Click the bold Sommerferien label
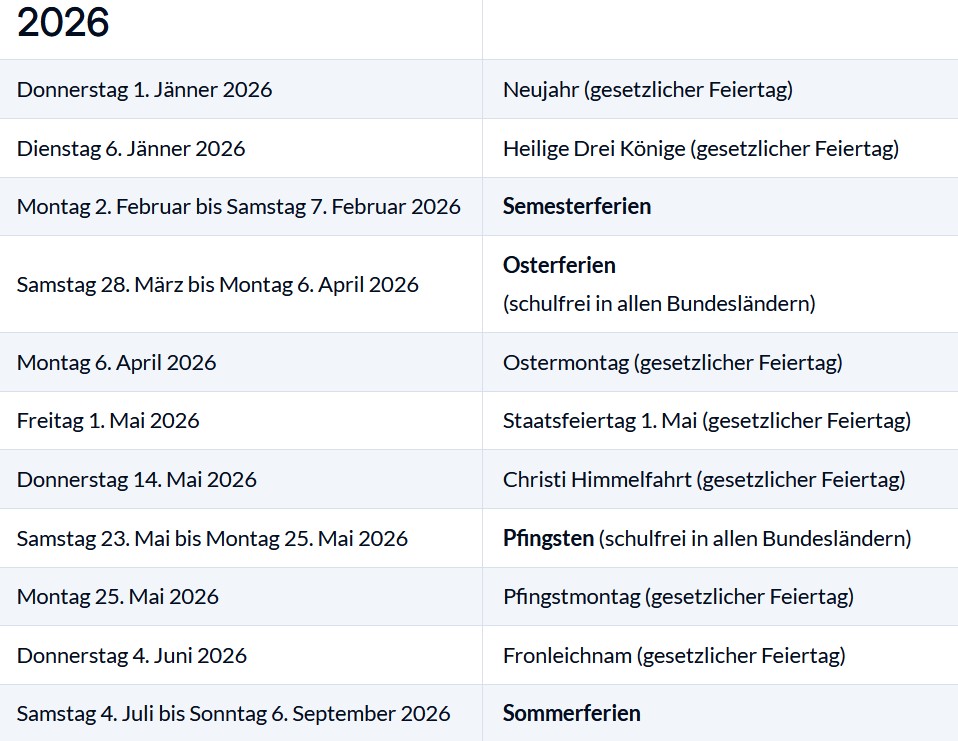The image size is (958, 741). [x=571, y=714]
